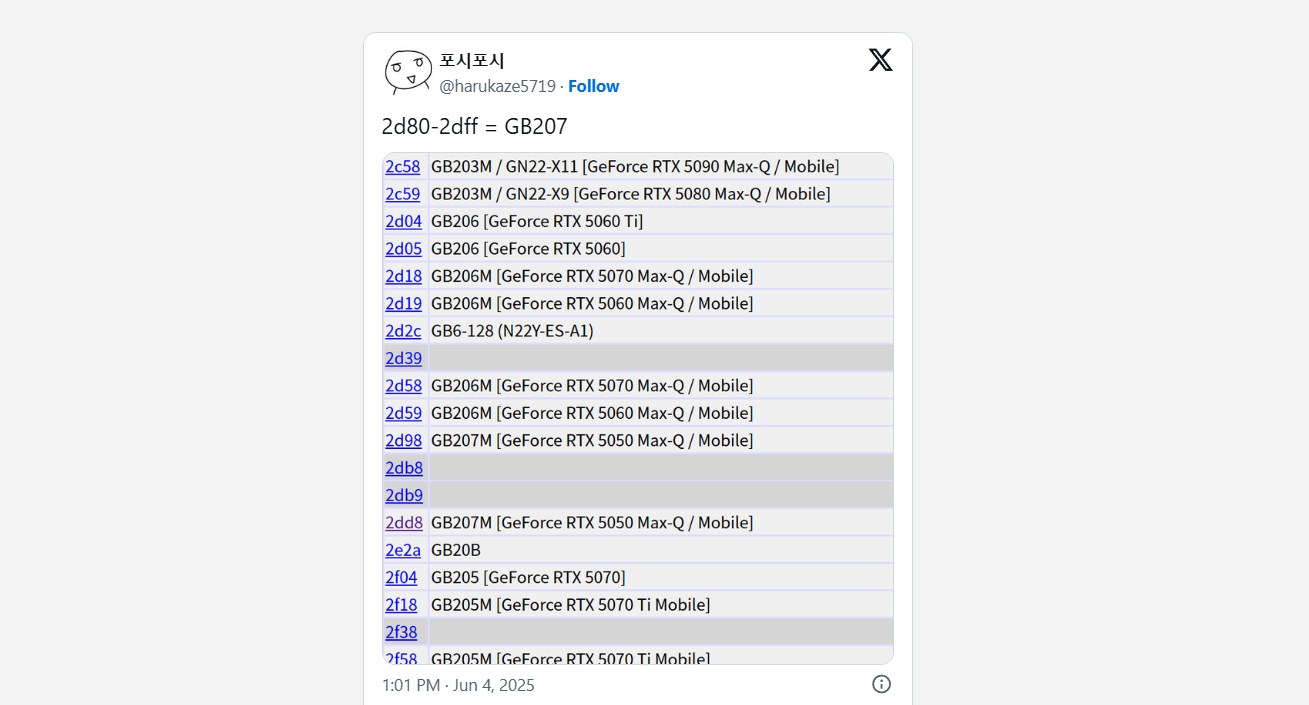Viewport: 1309px width, 705px height.
Task: Click the author's profile avatar
Action: point(408,72)
